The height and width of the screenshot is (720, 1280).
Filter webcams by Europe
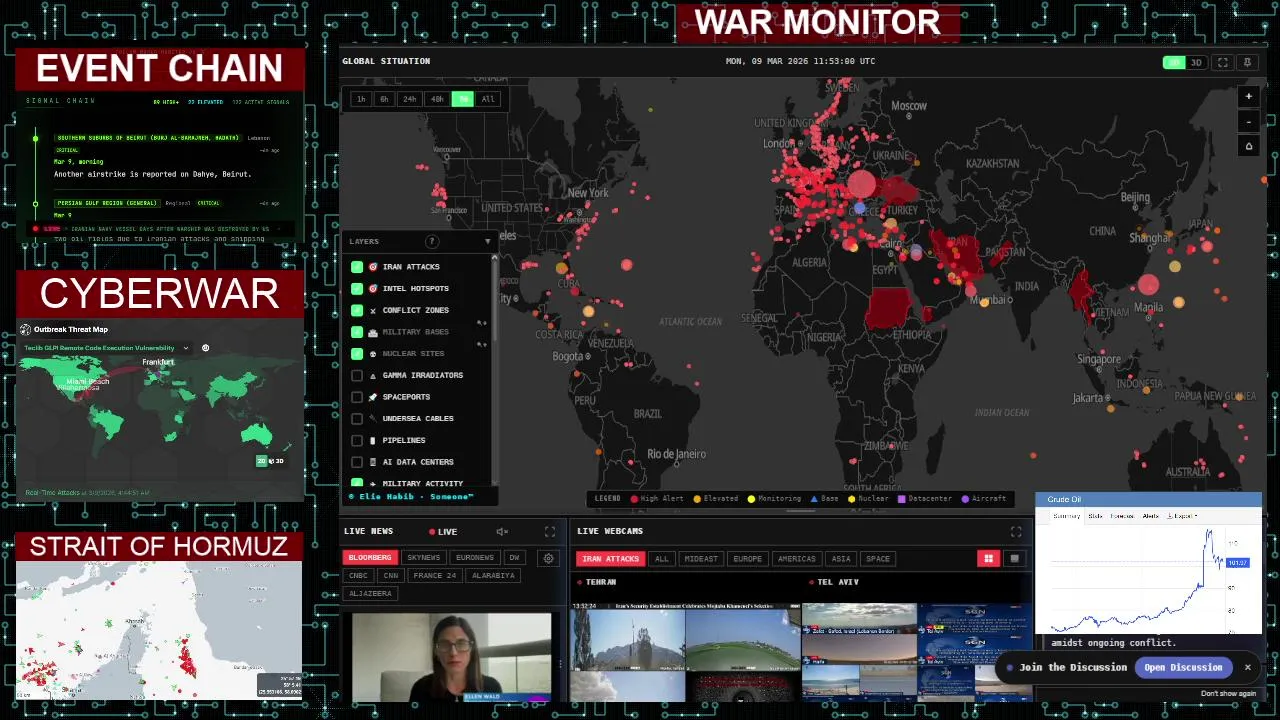[747, 559]
